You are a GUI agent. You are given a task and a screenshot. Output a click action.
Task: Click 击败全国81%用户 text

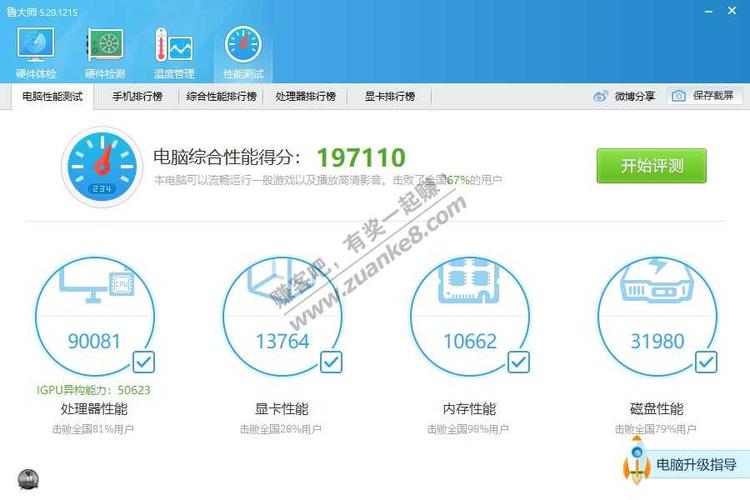[93, 429]
